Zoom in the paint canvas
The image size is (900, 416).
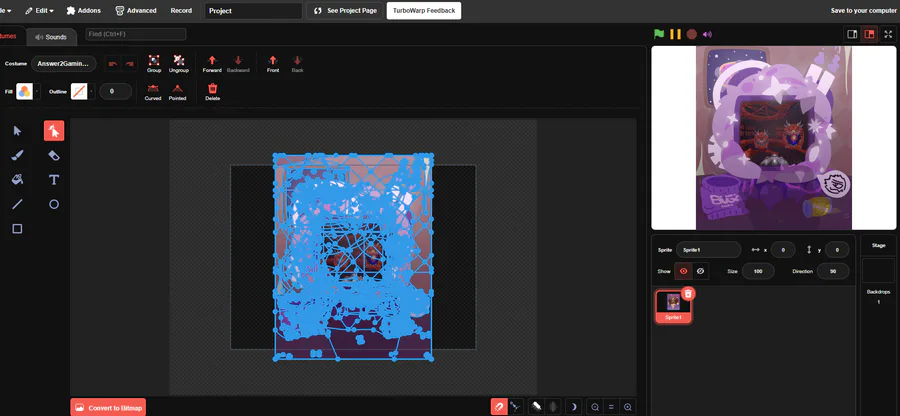pos(628,407)
